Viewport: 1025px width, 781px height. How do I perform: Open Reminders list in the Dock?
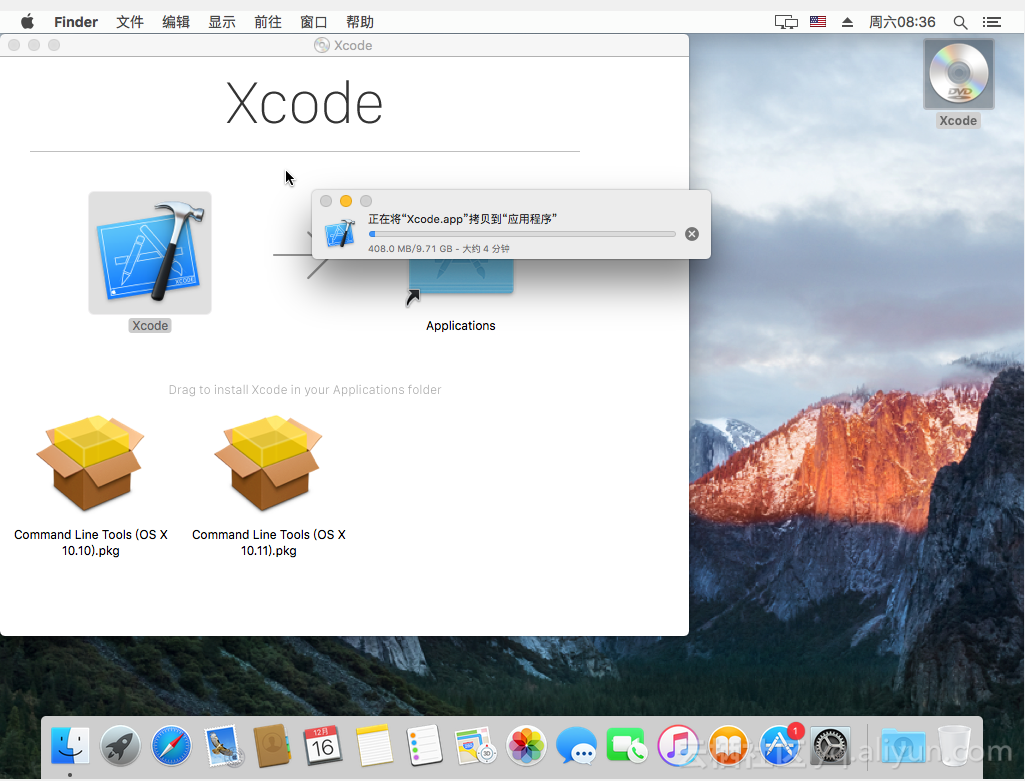tap(424, 745)
